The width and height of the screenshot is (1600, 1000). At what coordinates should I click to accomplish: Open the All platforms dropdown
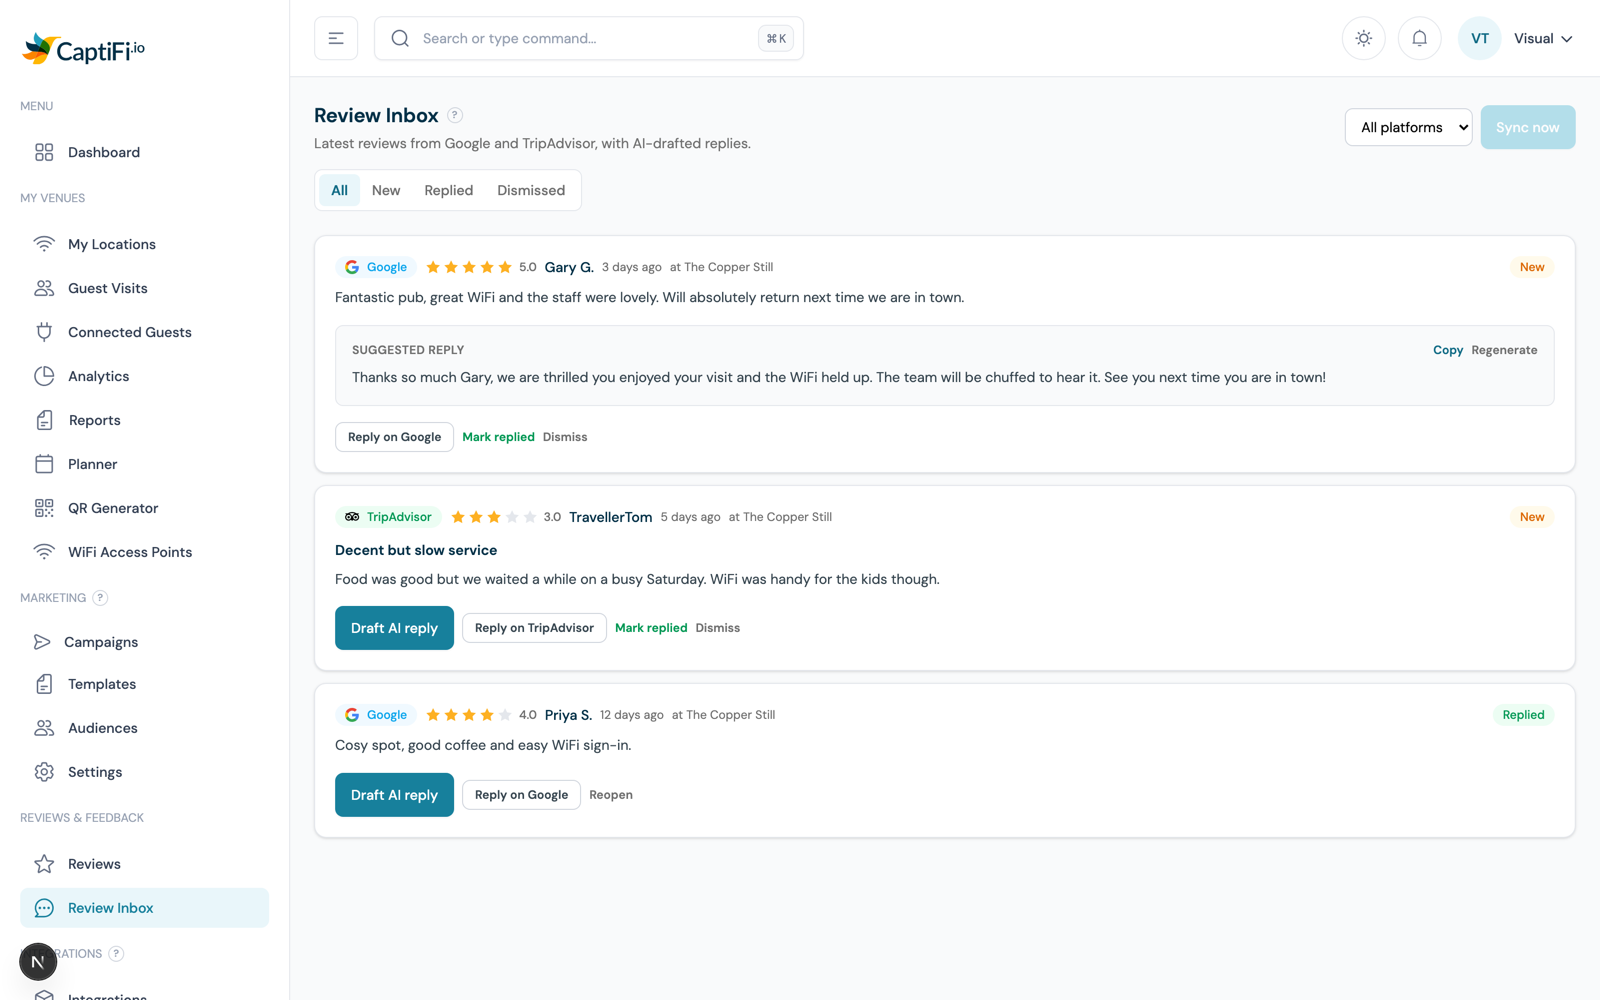click(1408, 127)
